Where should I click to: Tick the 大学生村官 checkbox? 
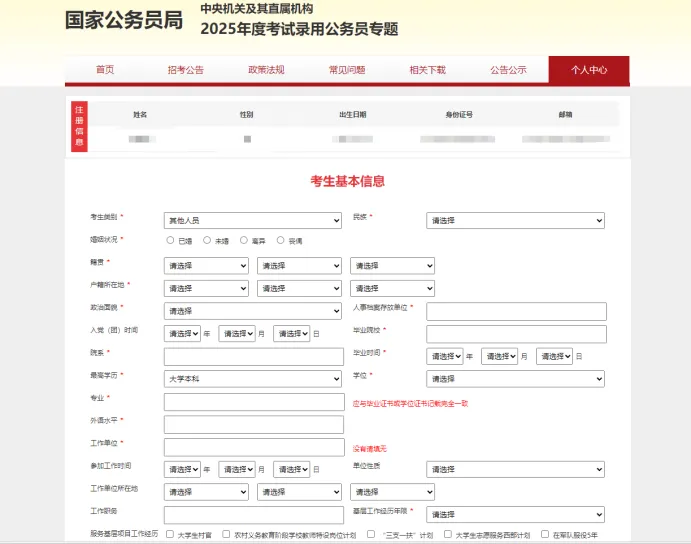click(x=170, y=534)
